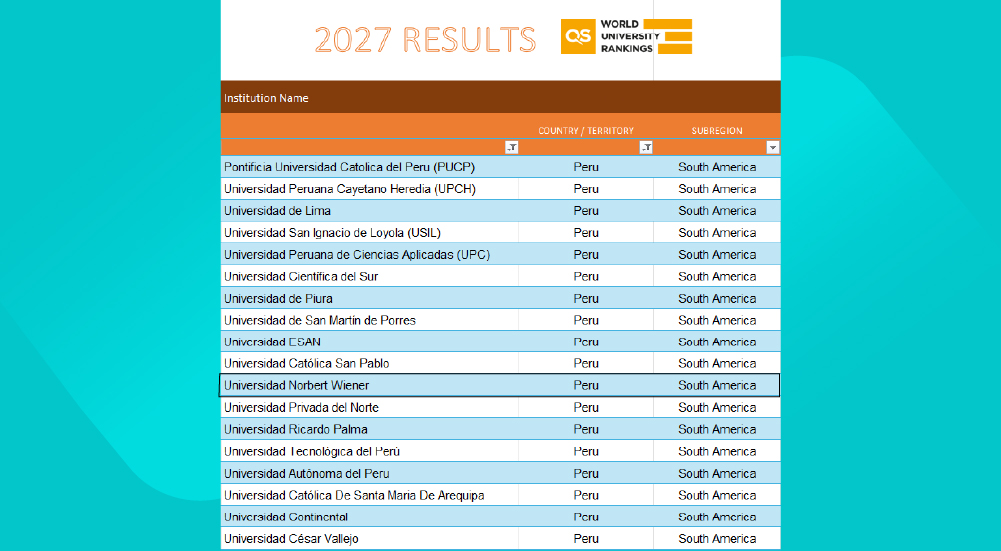1001x551 pixels.
Task: Select the Universidad de Lima cell
Action: [x=370, y=211]
